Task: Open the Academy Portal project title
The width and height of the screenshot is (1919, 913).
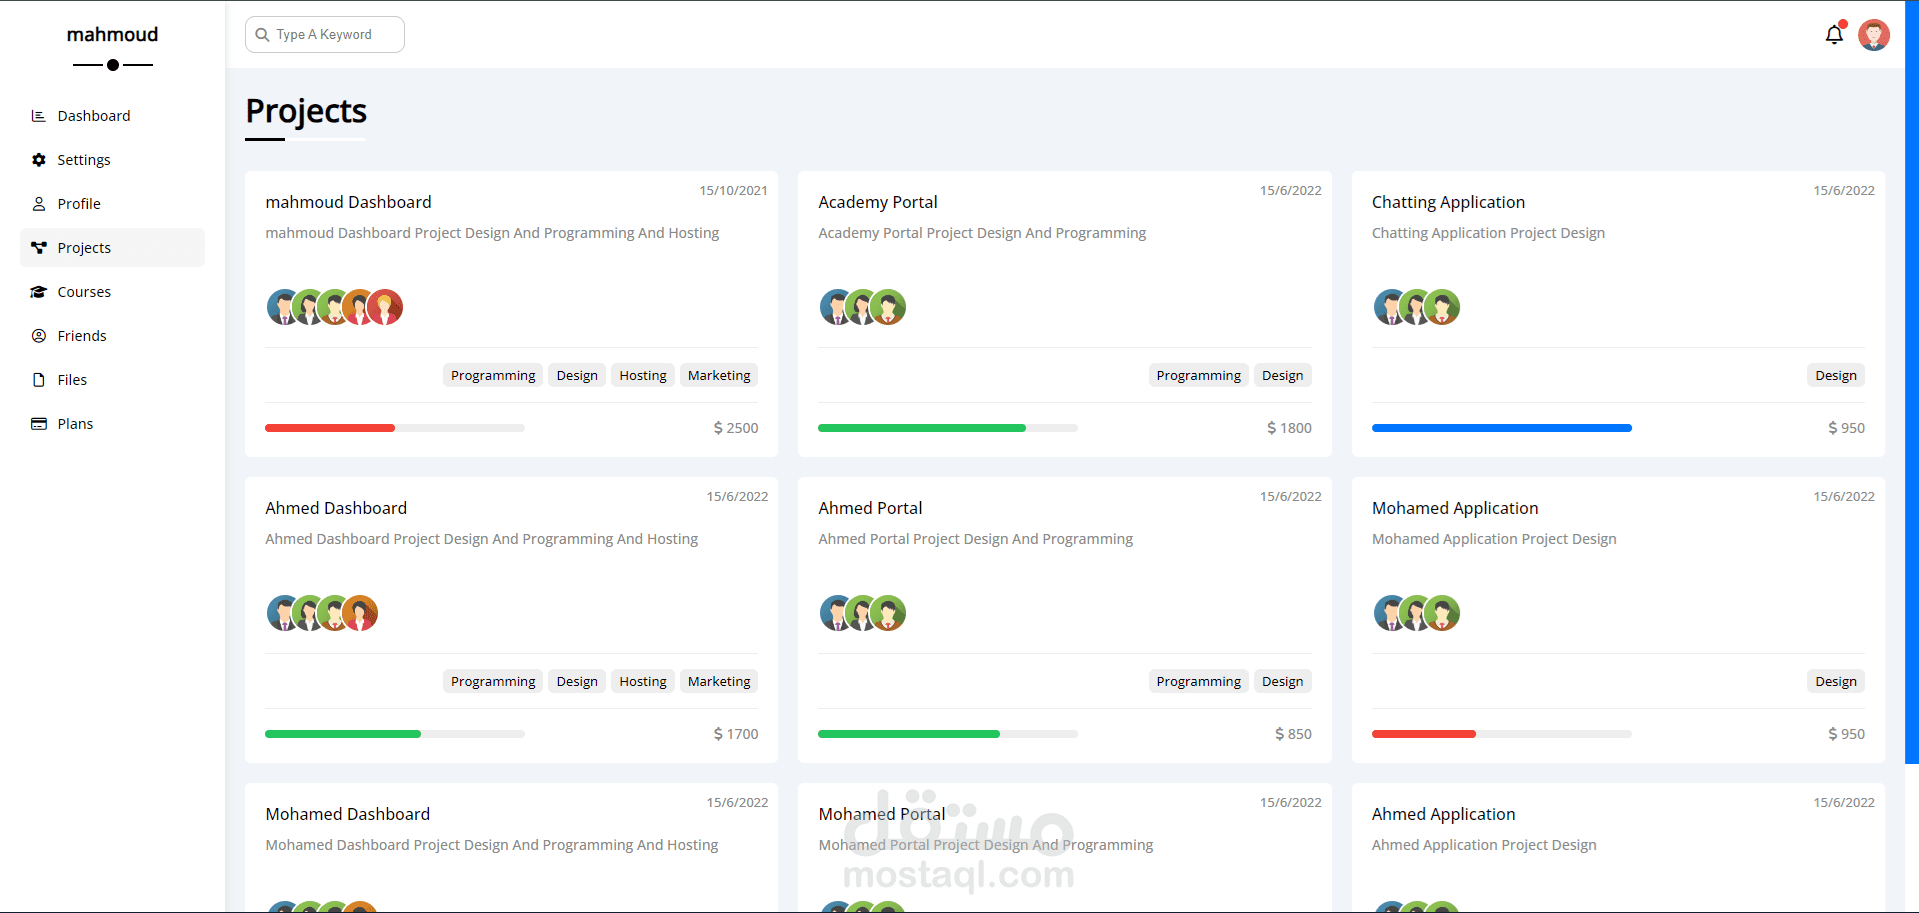Action: click(x=878, y=202)
